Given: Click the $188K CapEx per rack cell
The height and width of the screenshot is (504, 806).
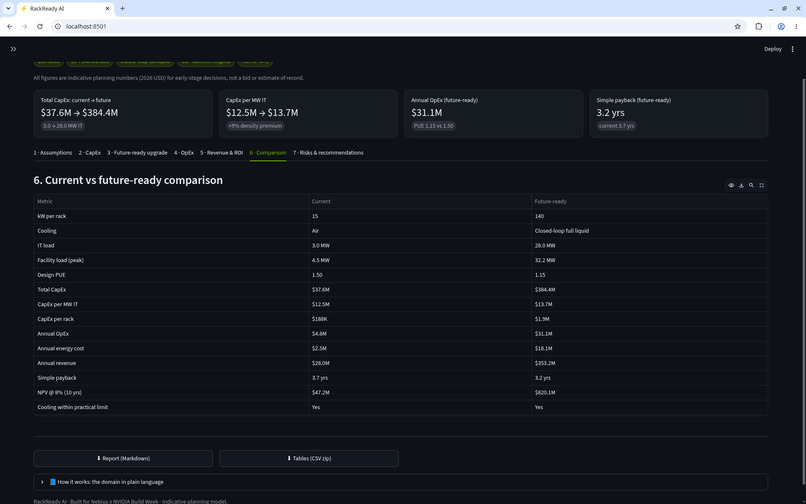Looking at the screenshot, I should click(x=419, y=319).
